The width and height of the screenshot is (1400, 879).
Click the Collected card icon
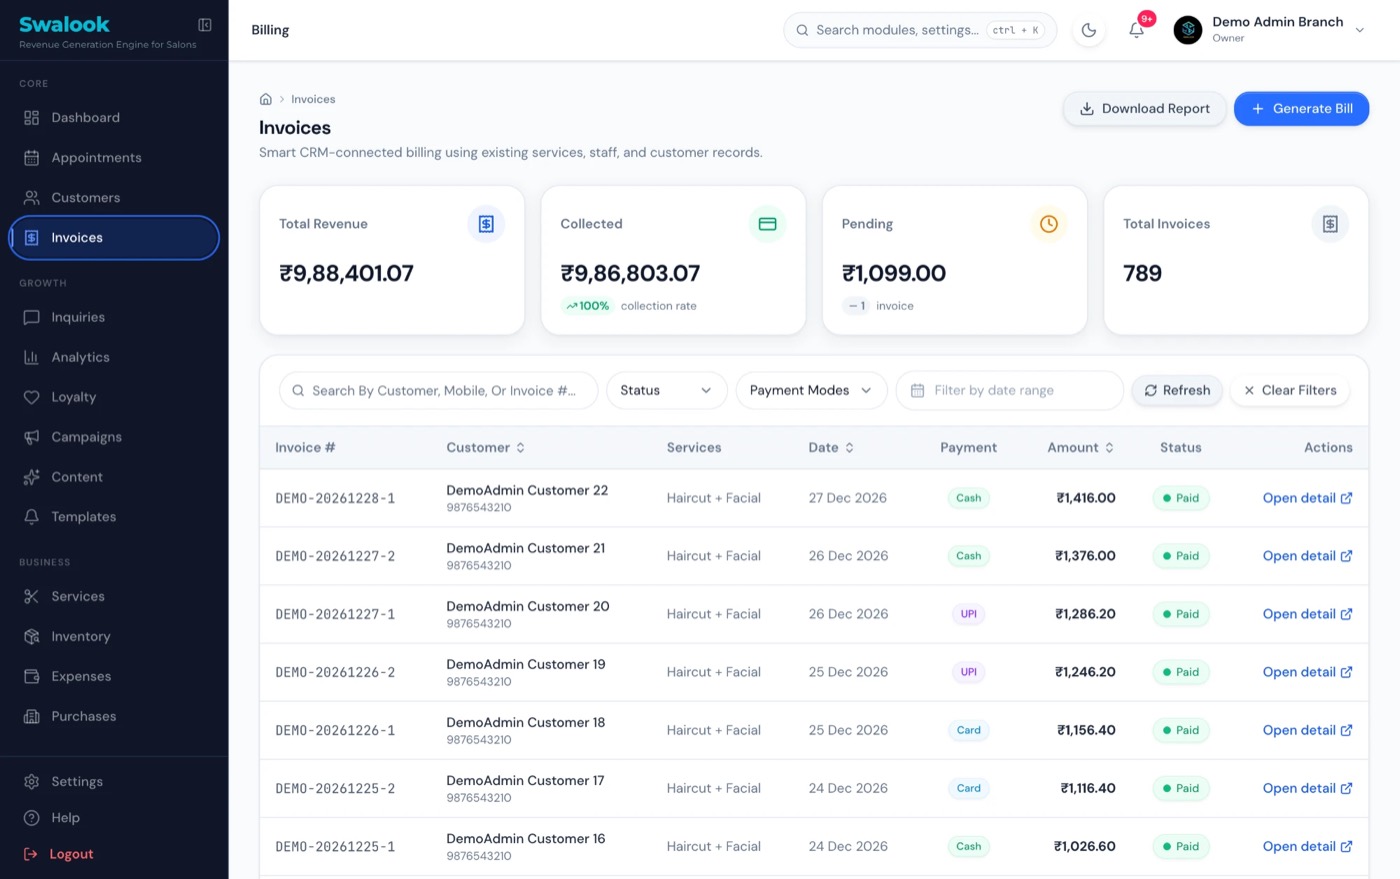(767, 224)
